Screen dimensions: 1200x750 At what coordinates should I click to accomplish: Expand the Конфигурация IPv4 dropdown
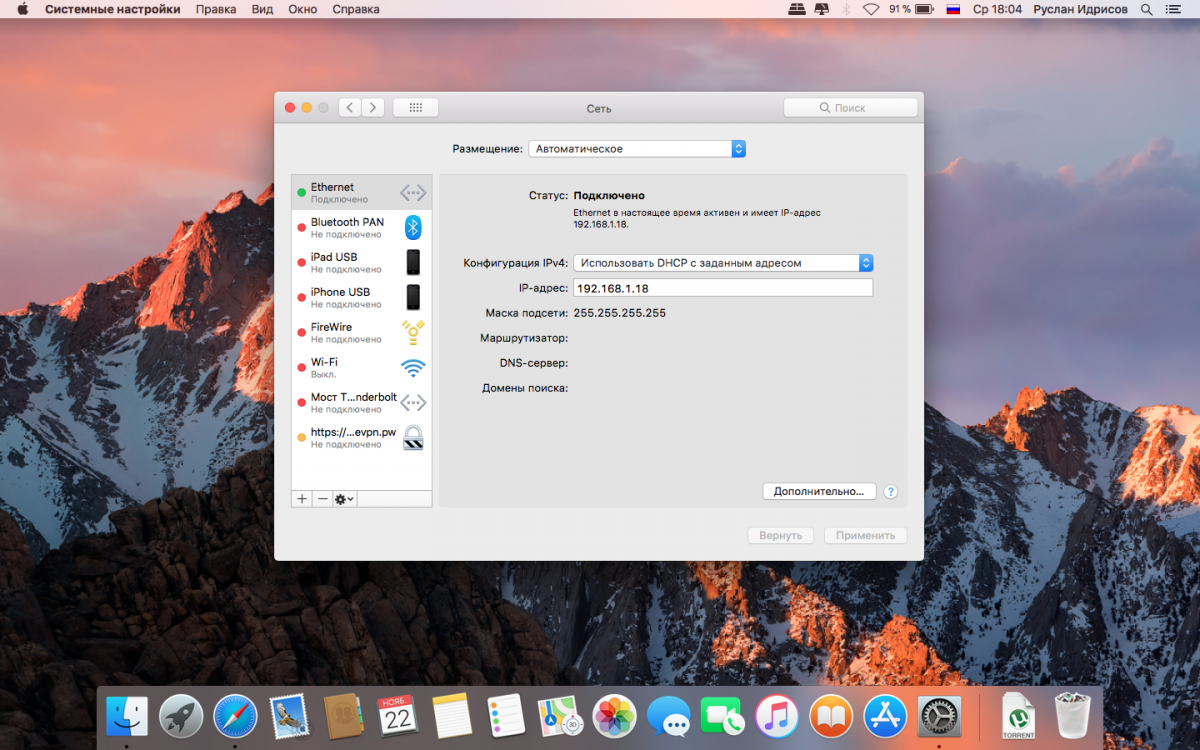pyautogui.click(x=724, y=263)
